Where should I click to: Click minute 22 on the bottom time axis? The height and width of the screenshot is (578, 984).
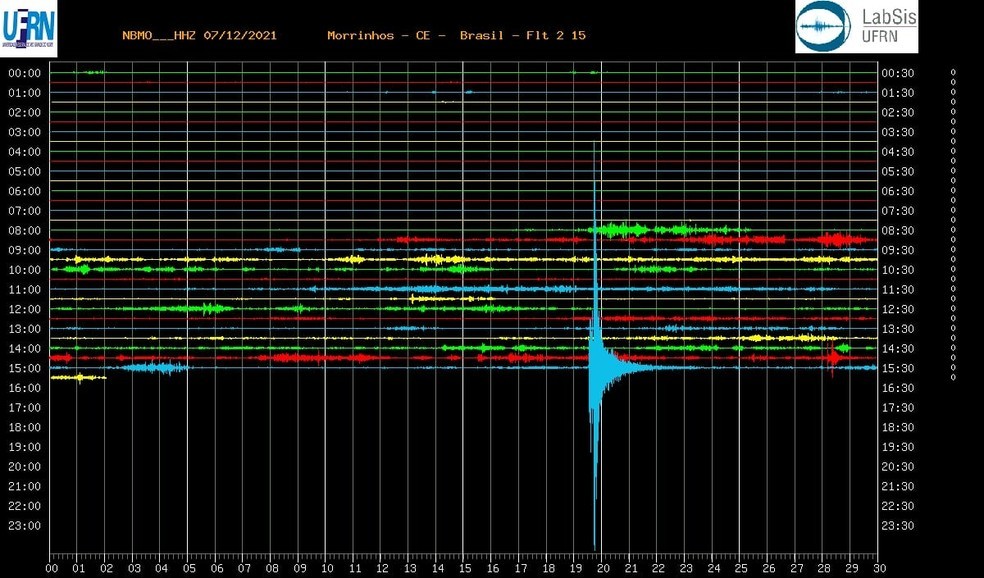(658, 569)
